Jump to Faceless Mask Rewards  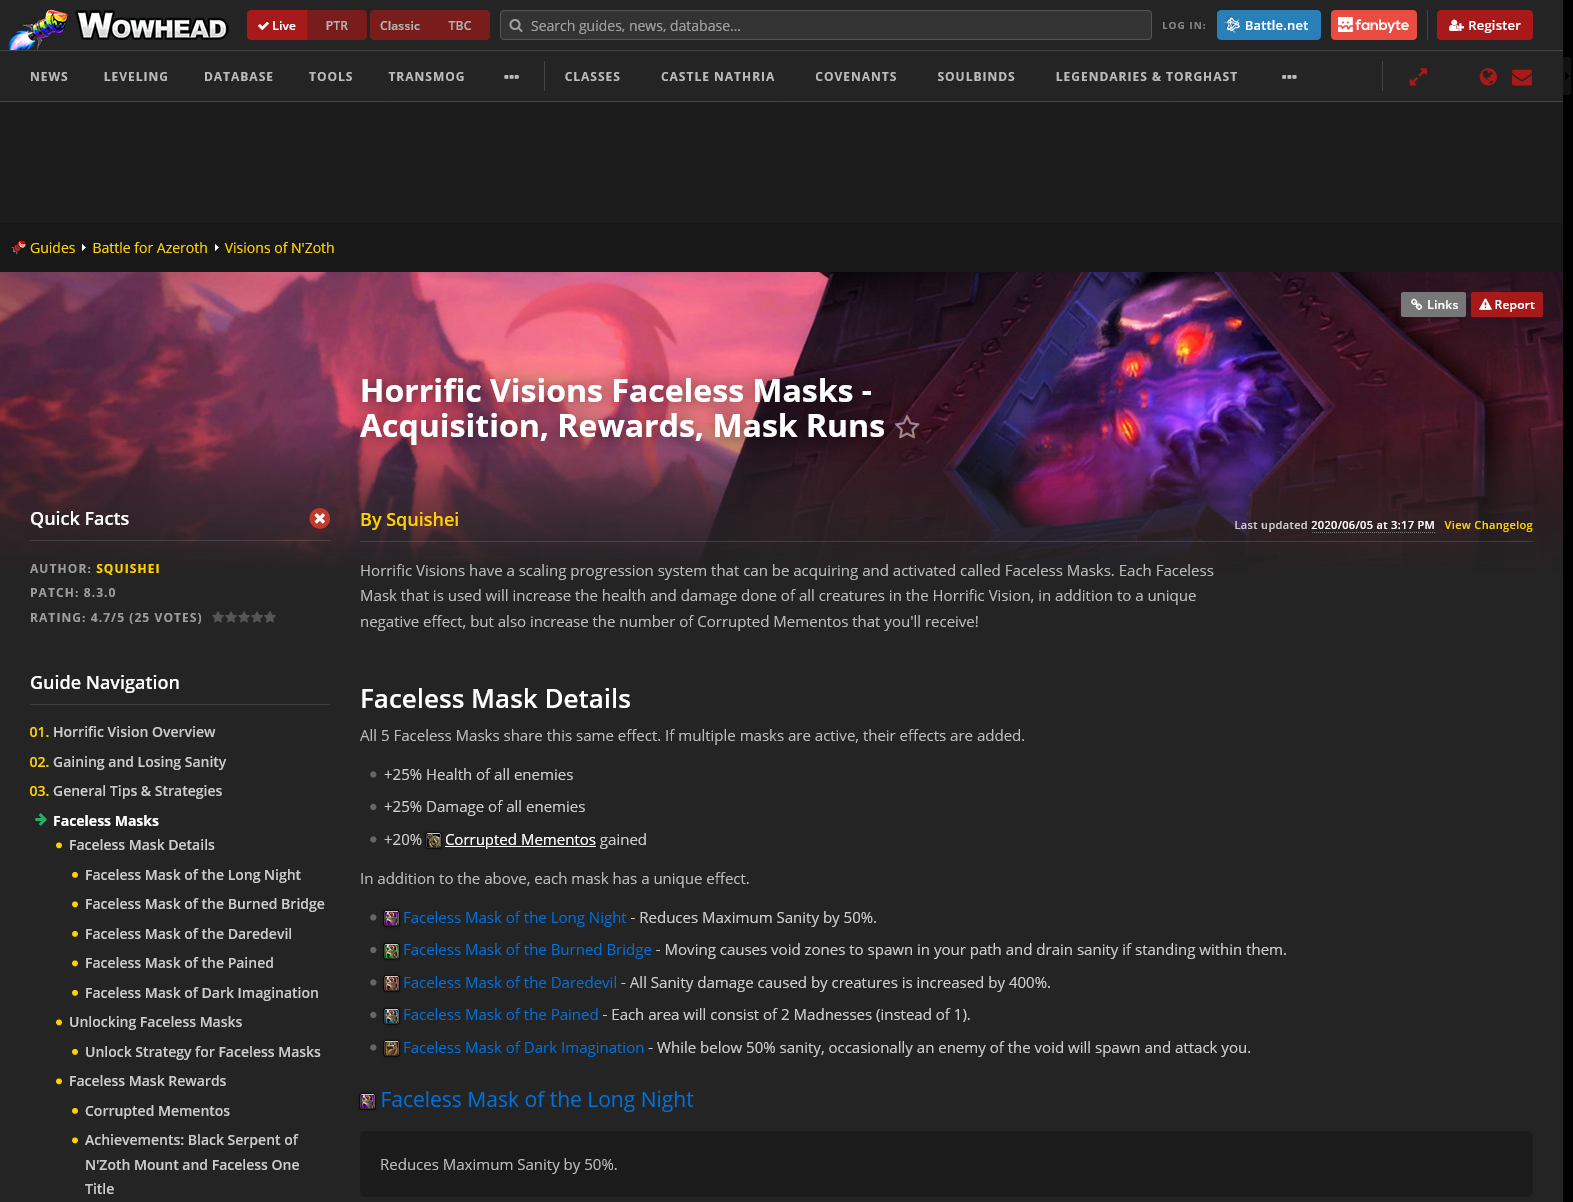[147, 1081]
